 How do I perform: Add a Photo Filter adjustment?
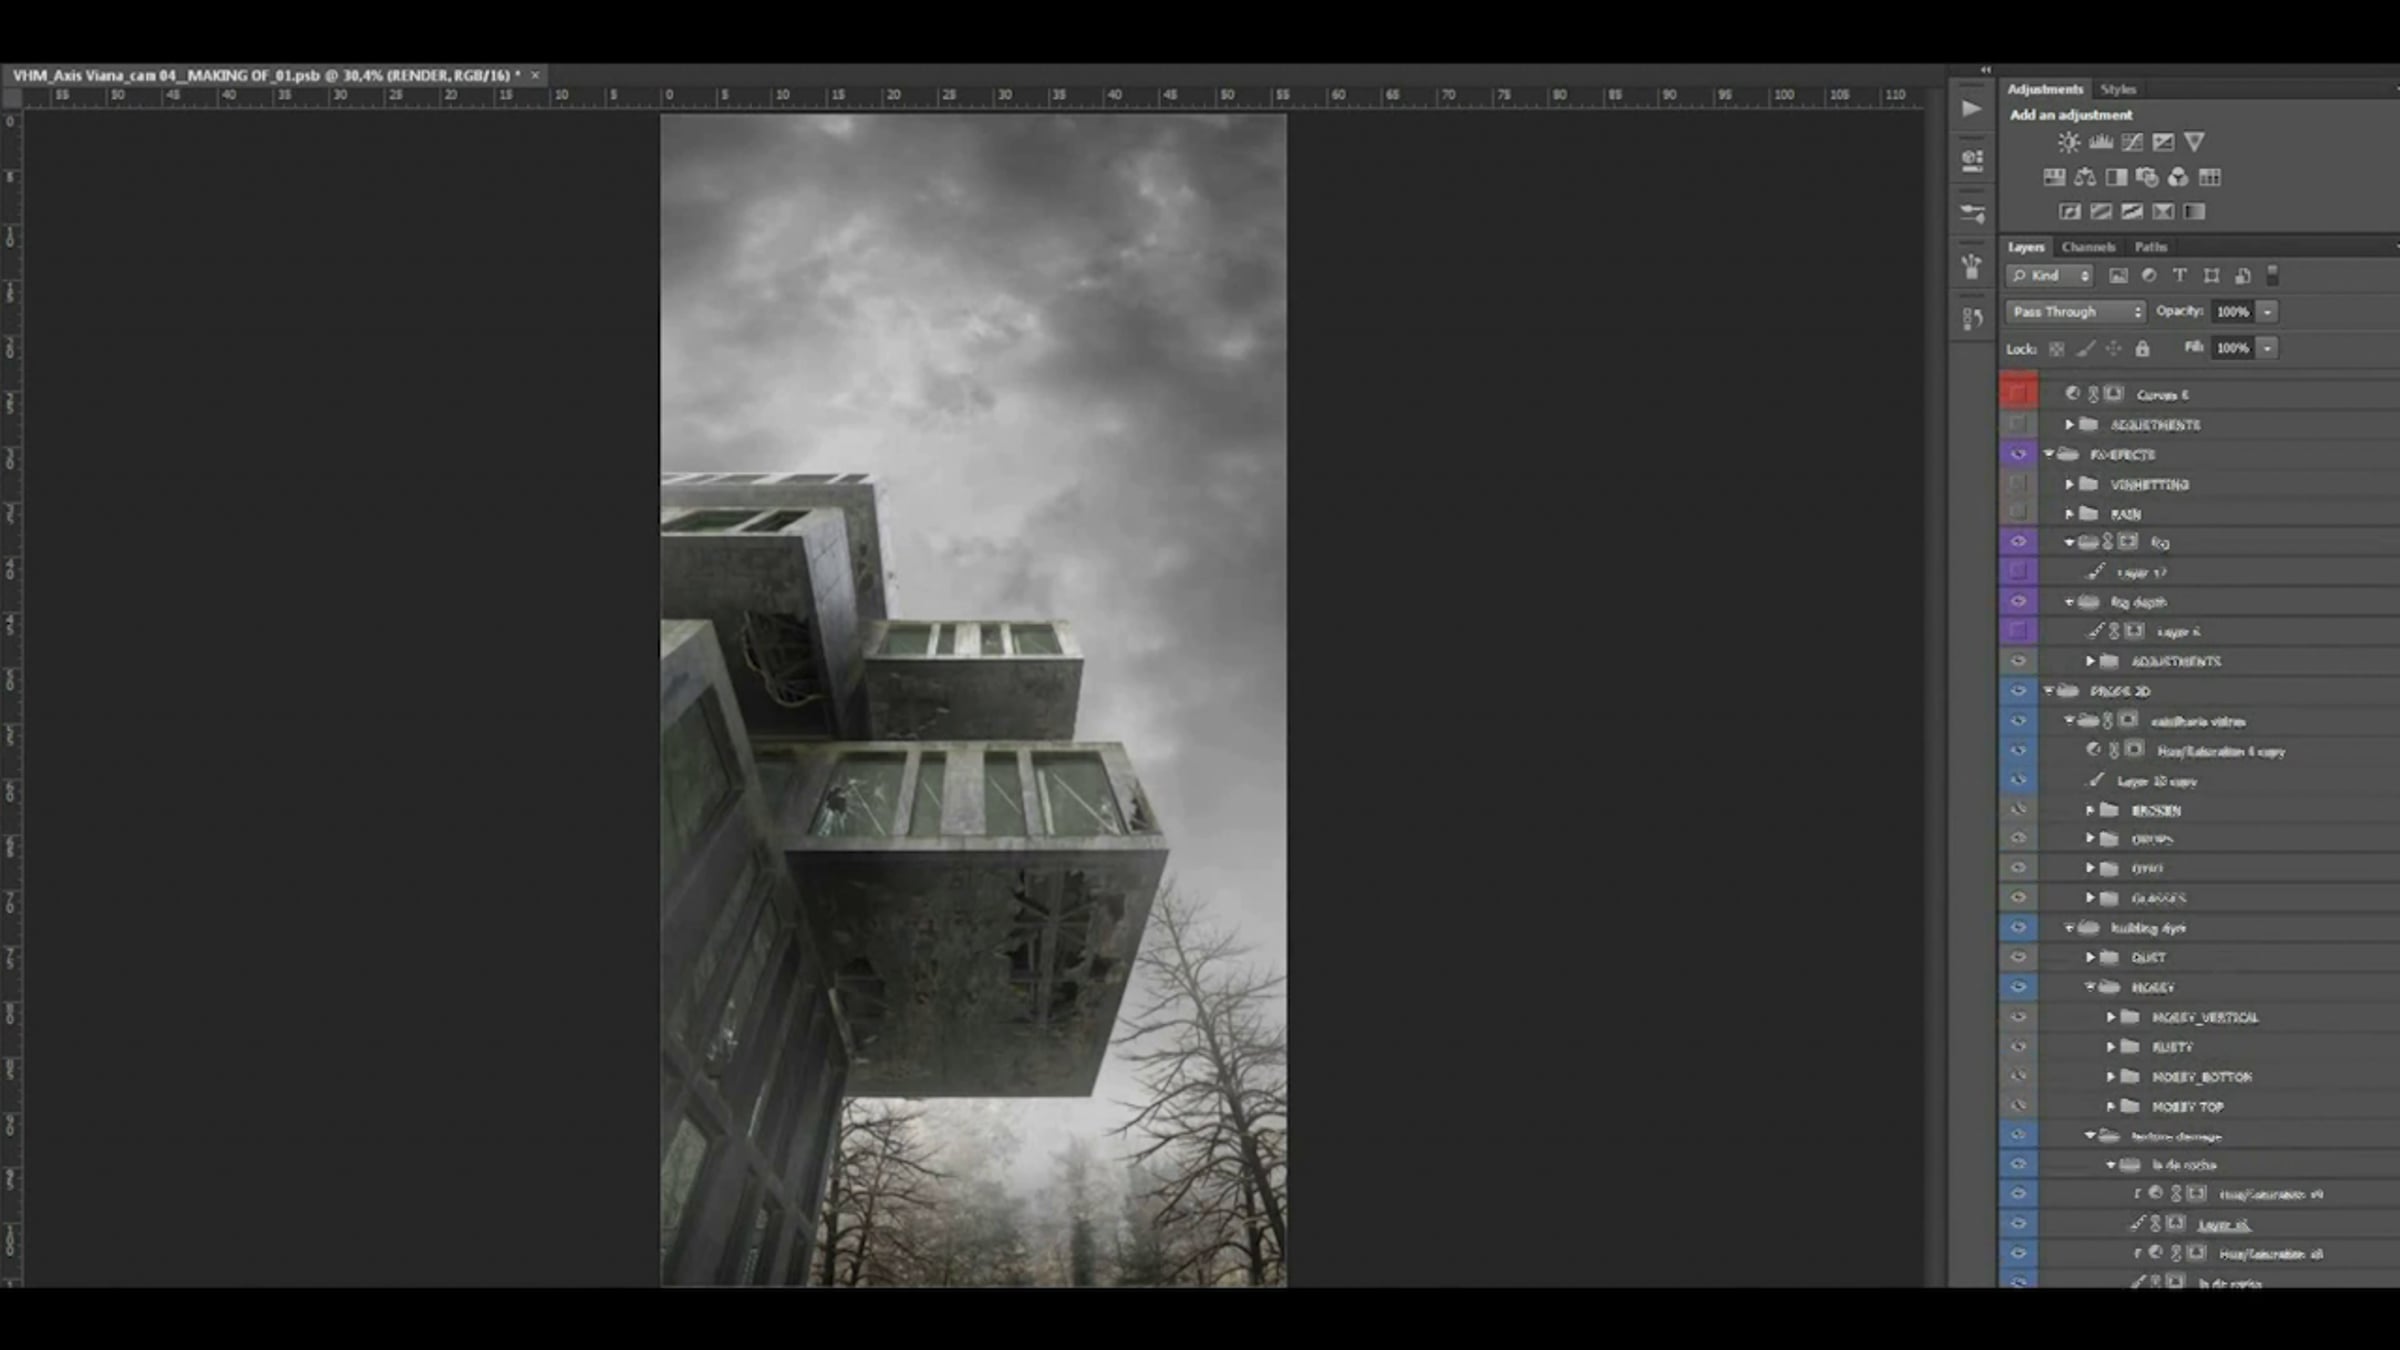click(2147, 177)
